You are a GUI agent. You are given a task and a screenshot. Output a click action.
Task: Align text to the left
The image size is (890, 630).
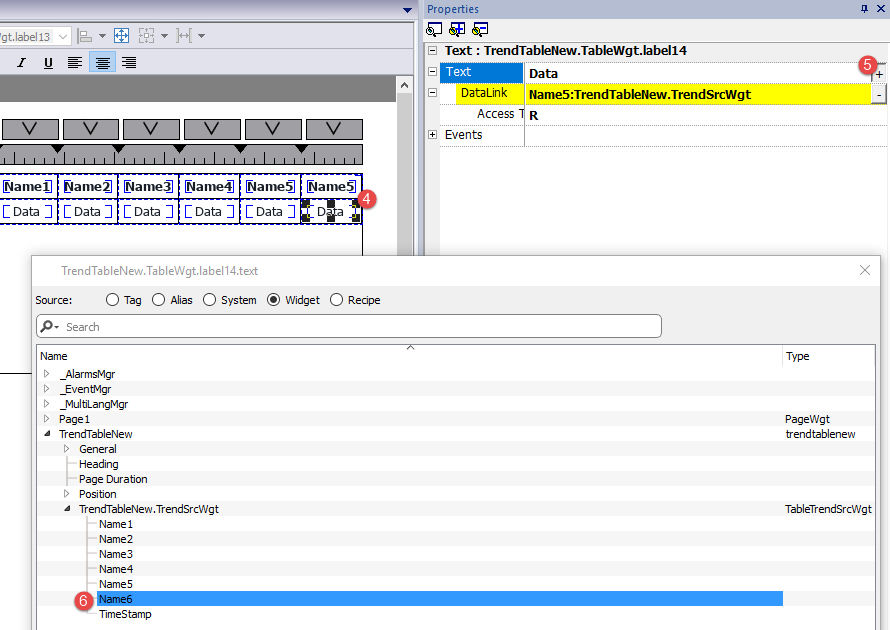[75, 63]
